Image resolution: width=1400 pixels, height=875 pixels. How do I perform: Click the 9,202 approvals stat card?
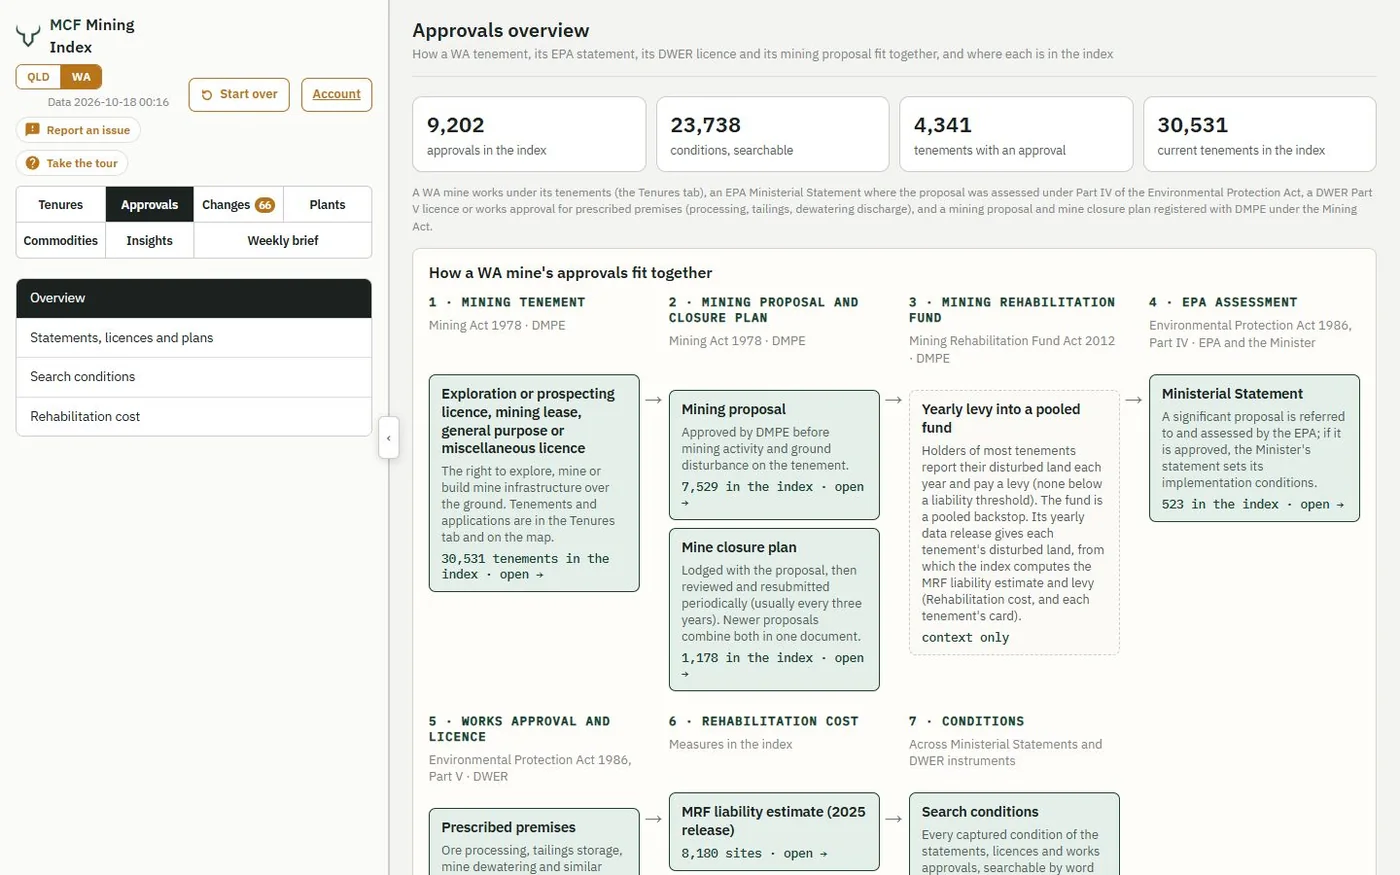(x=529, y=134)
